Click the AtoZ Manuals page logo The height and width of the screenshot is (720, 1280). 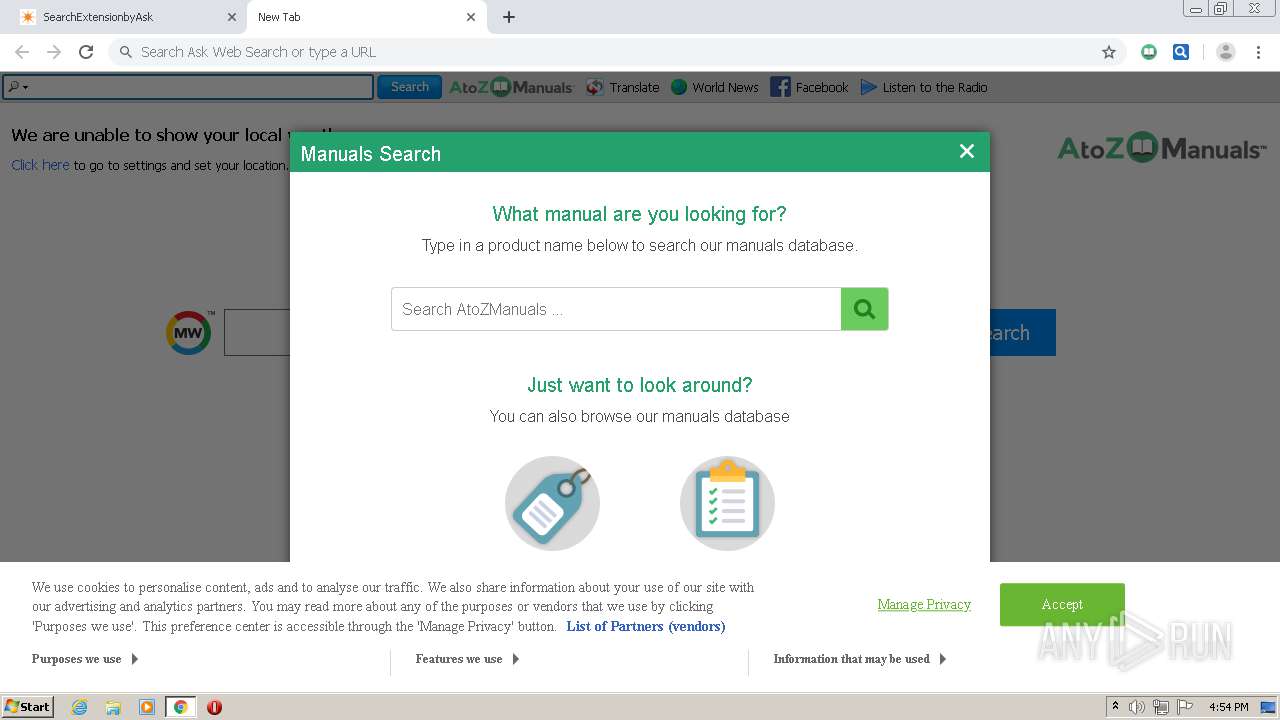point(1161,149)
